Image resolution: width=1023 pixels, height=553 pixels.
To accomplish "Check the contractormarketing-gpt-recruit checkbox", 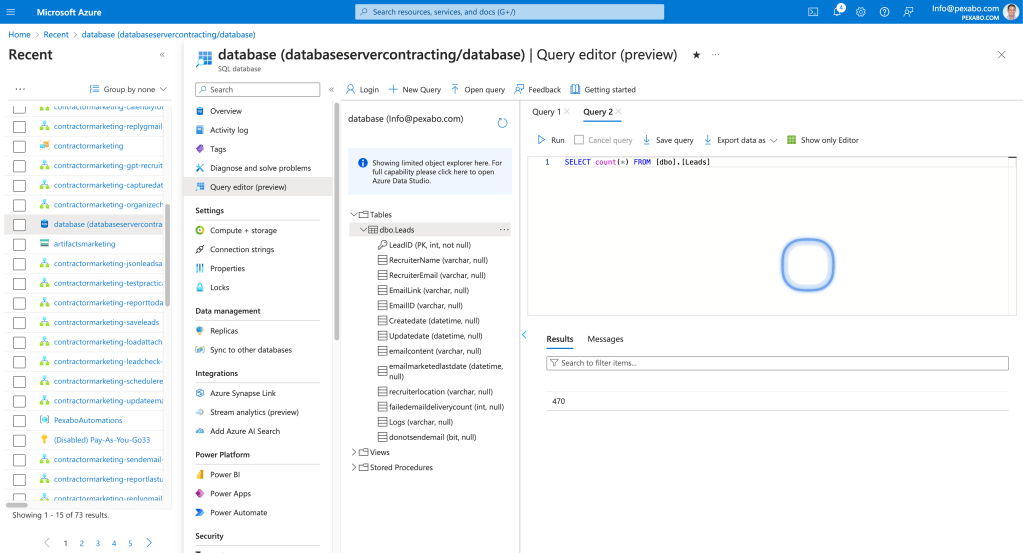I will [20, 166].
